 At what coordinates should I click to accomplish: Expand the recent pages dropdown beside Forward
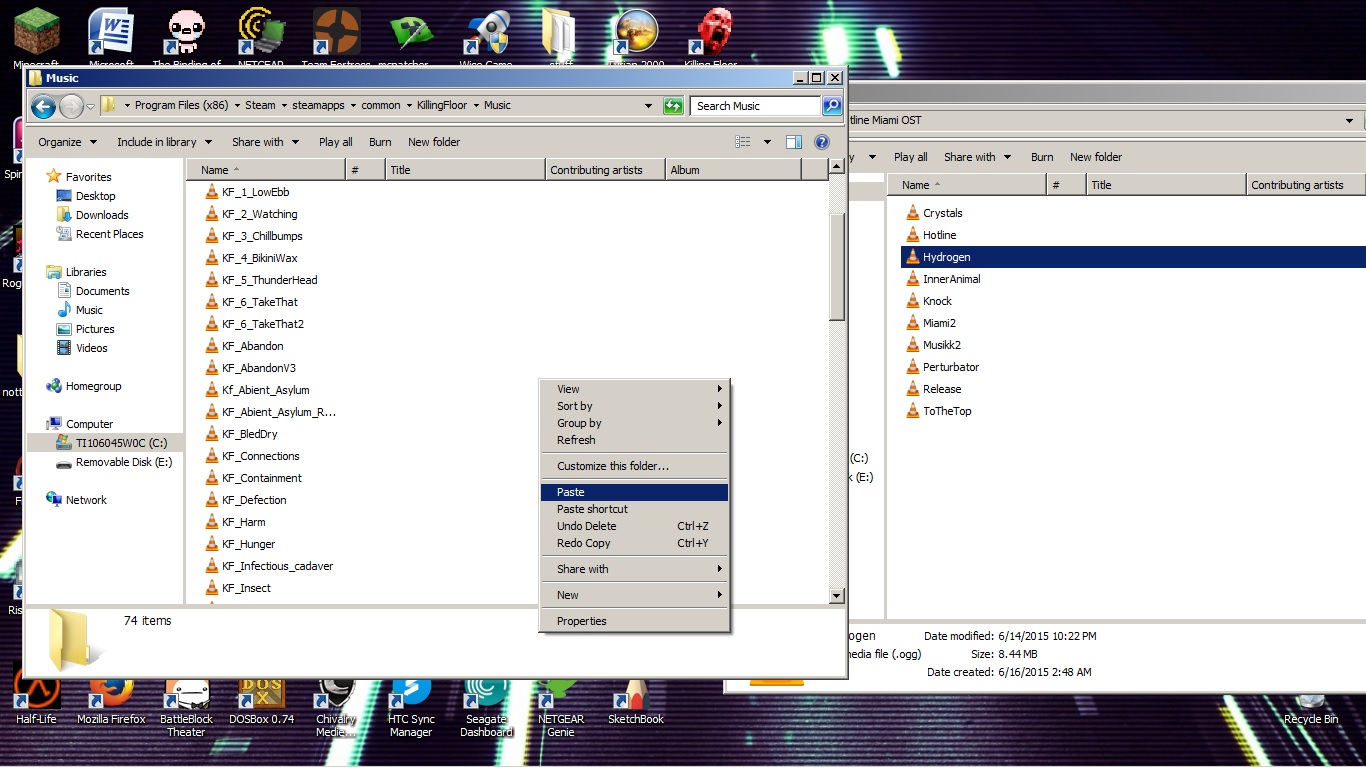click(91, 106)
